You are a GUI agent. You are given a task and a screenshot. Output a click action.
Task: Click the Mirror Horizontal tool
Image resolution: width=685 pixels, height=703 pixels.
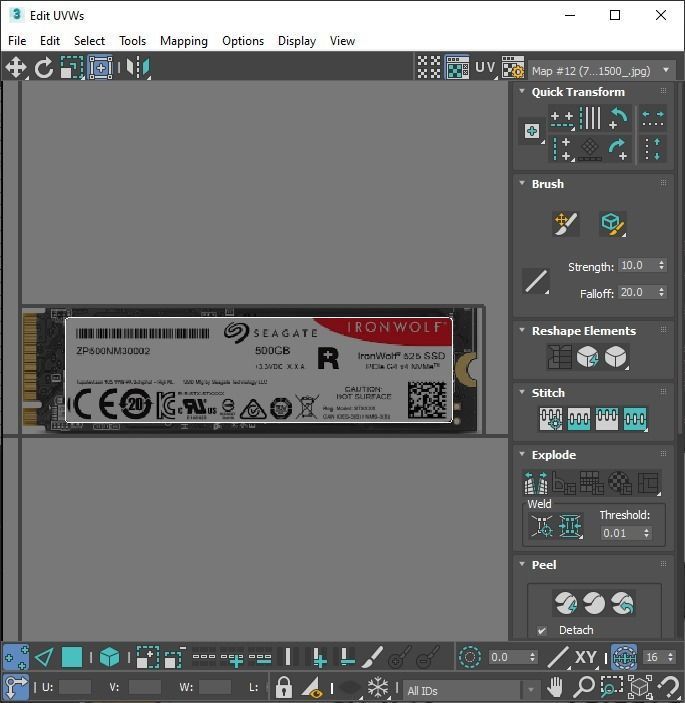[138, 68]
